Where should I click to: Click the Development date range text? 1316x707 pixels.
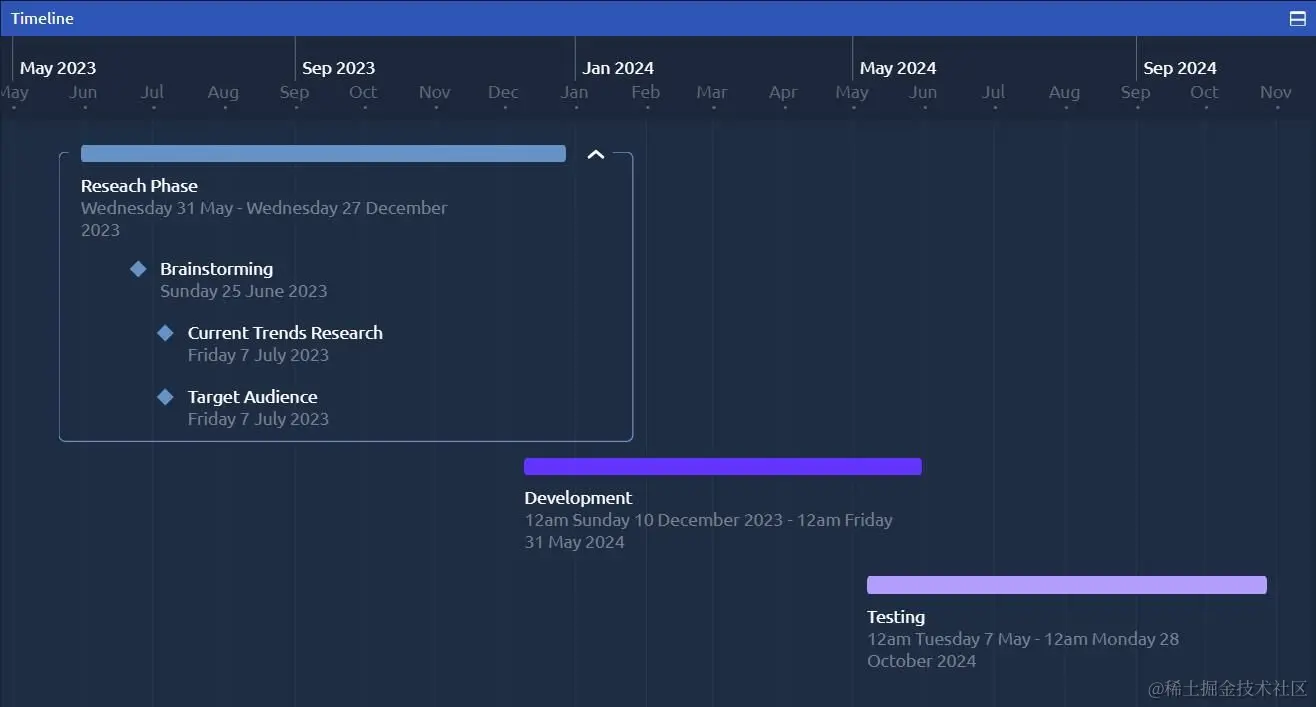click(709, 531)
